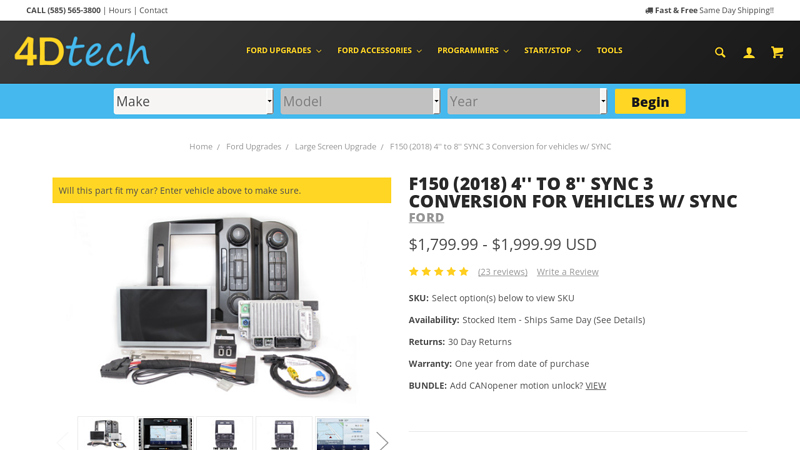Click the F150 (2018) product title heading
The width and height of the screenshot is (800, 450).
click(x=573, y=192)
